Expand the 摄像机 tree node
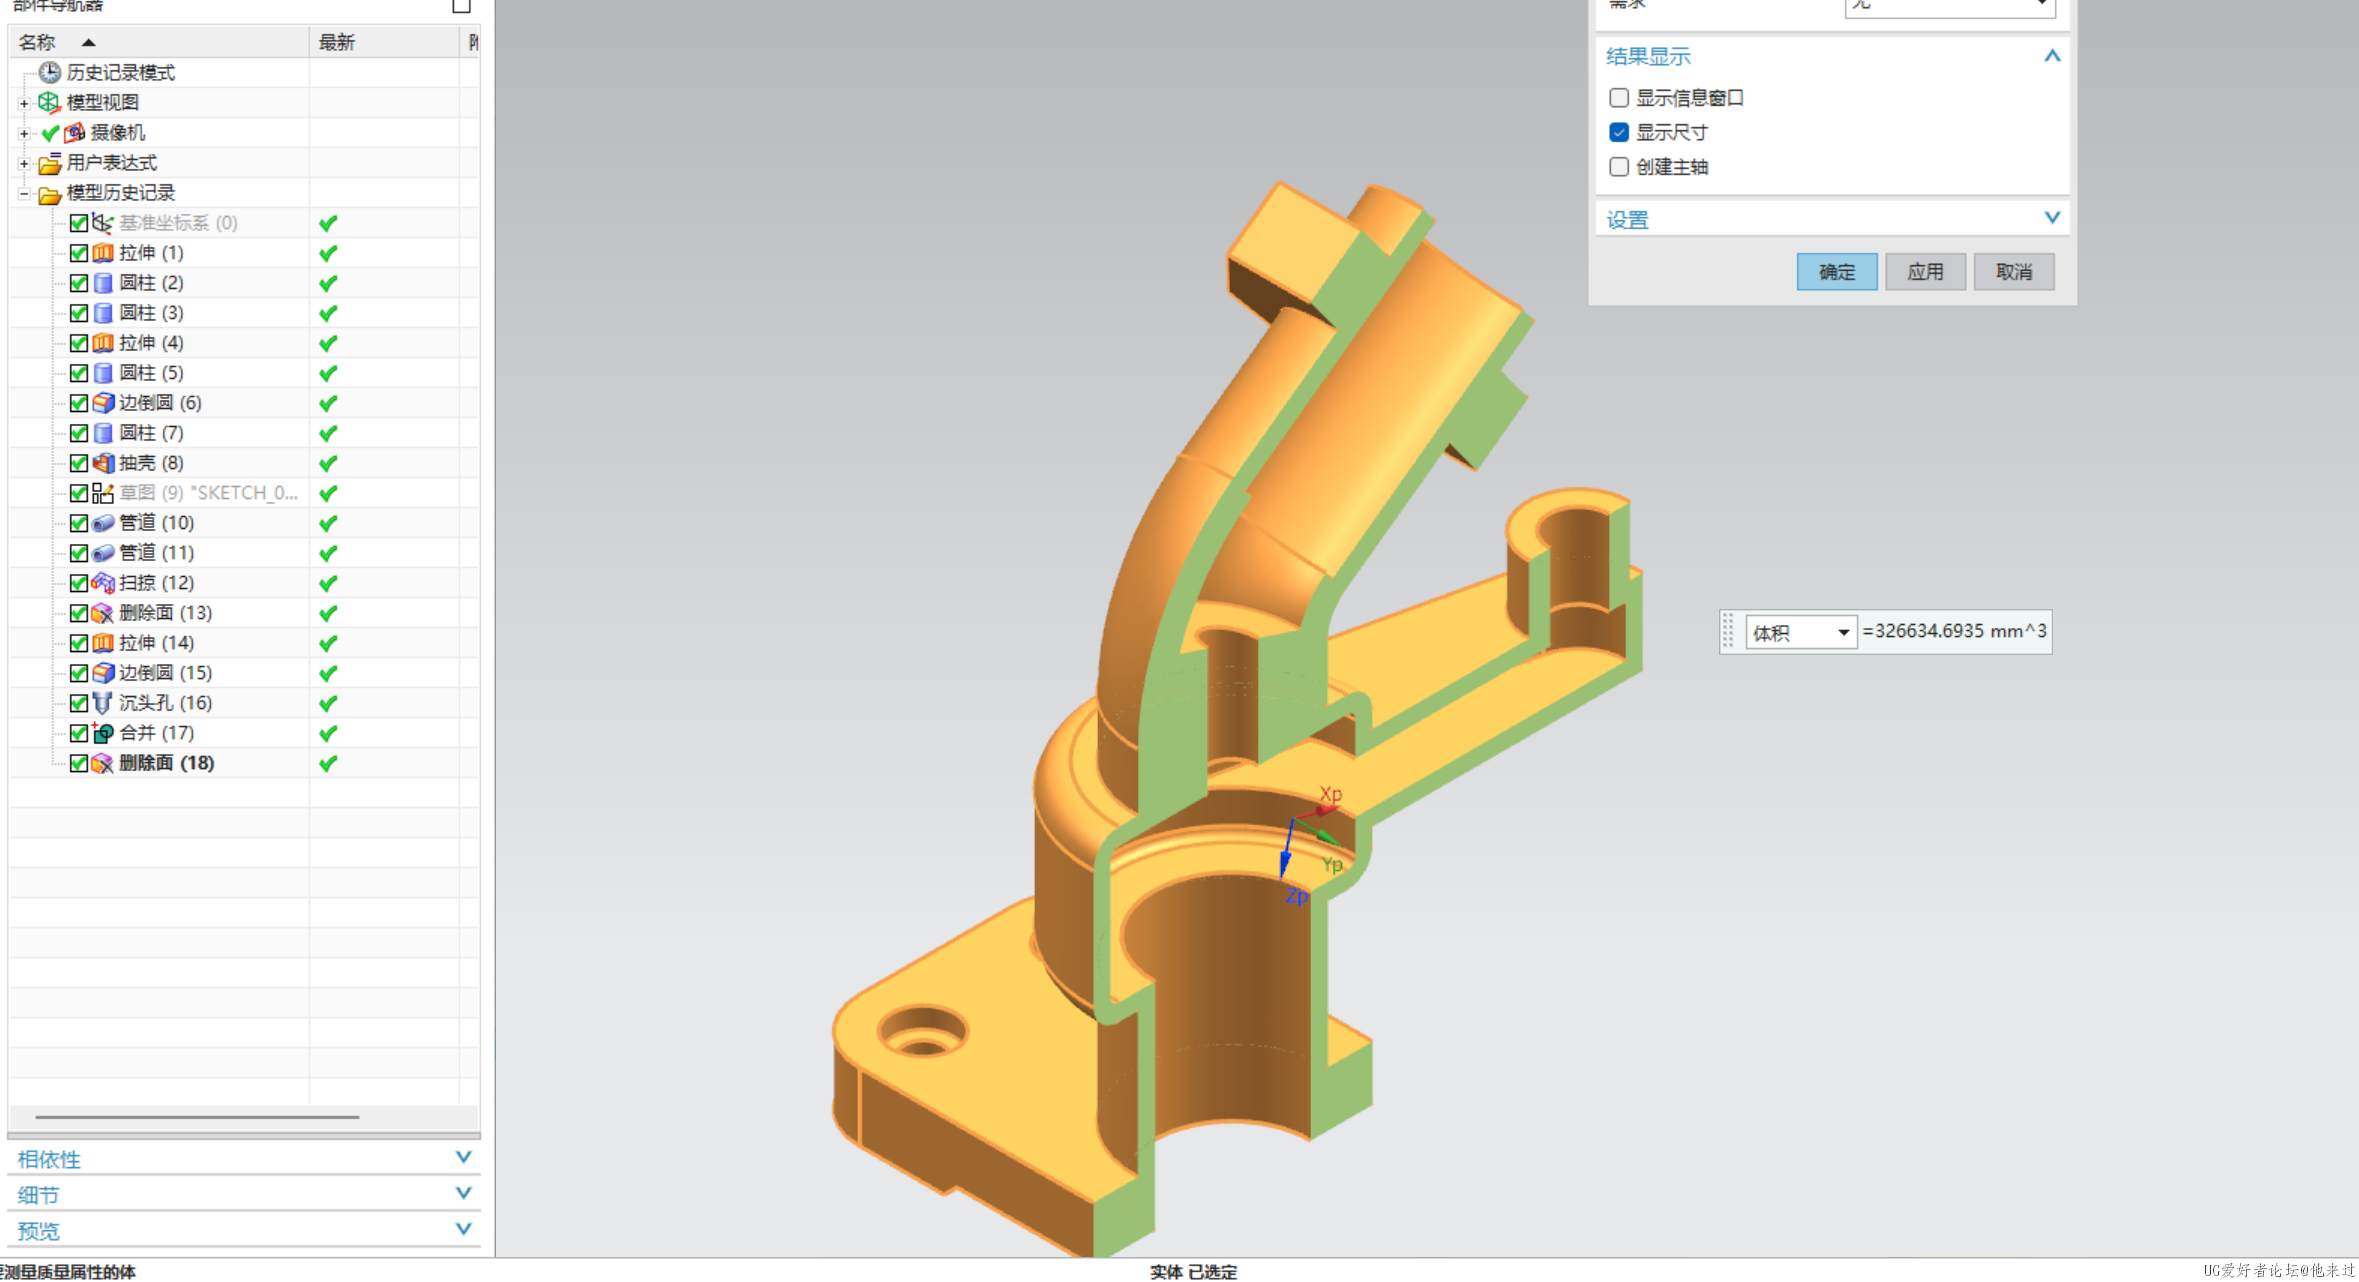 [24, 132]
